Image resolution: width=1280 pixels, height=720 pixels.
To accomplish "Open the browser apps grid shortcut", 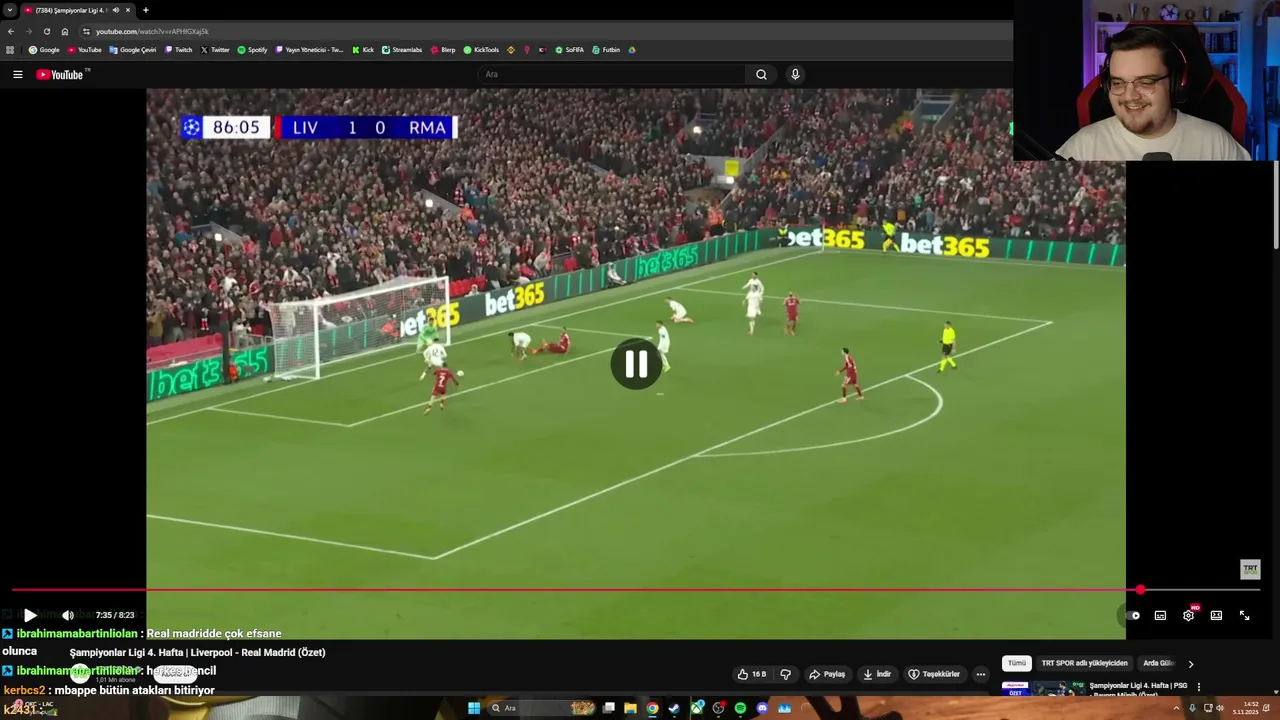I will [10, 50].
